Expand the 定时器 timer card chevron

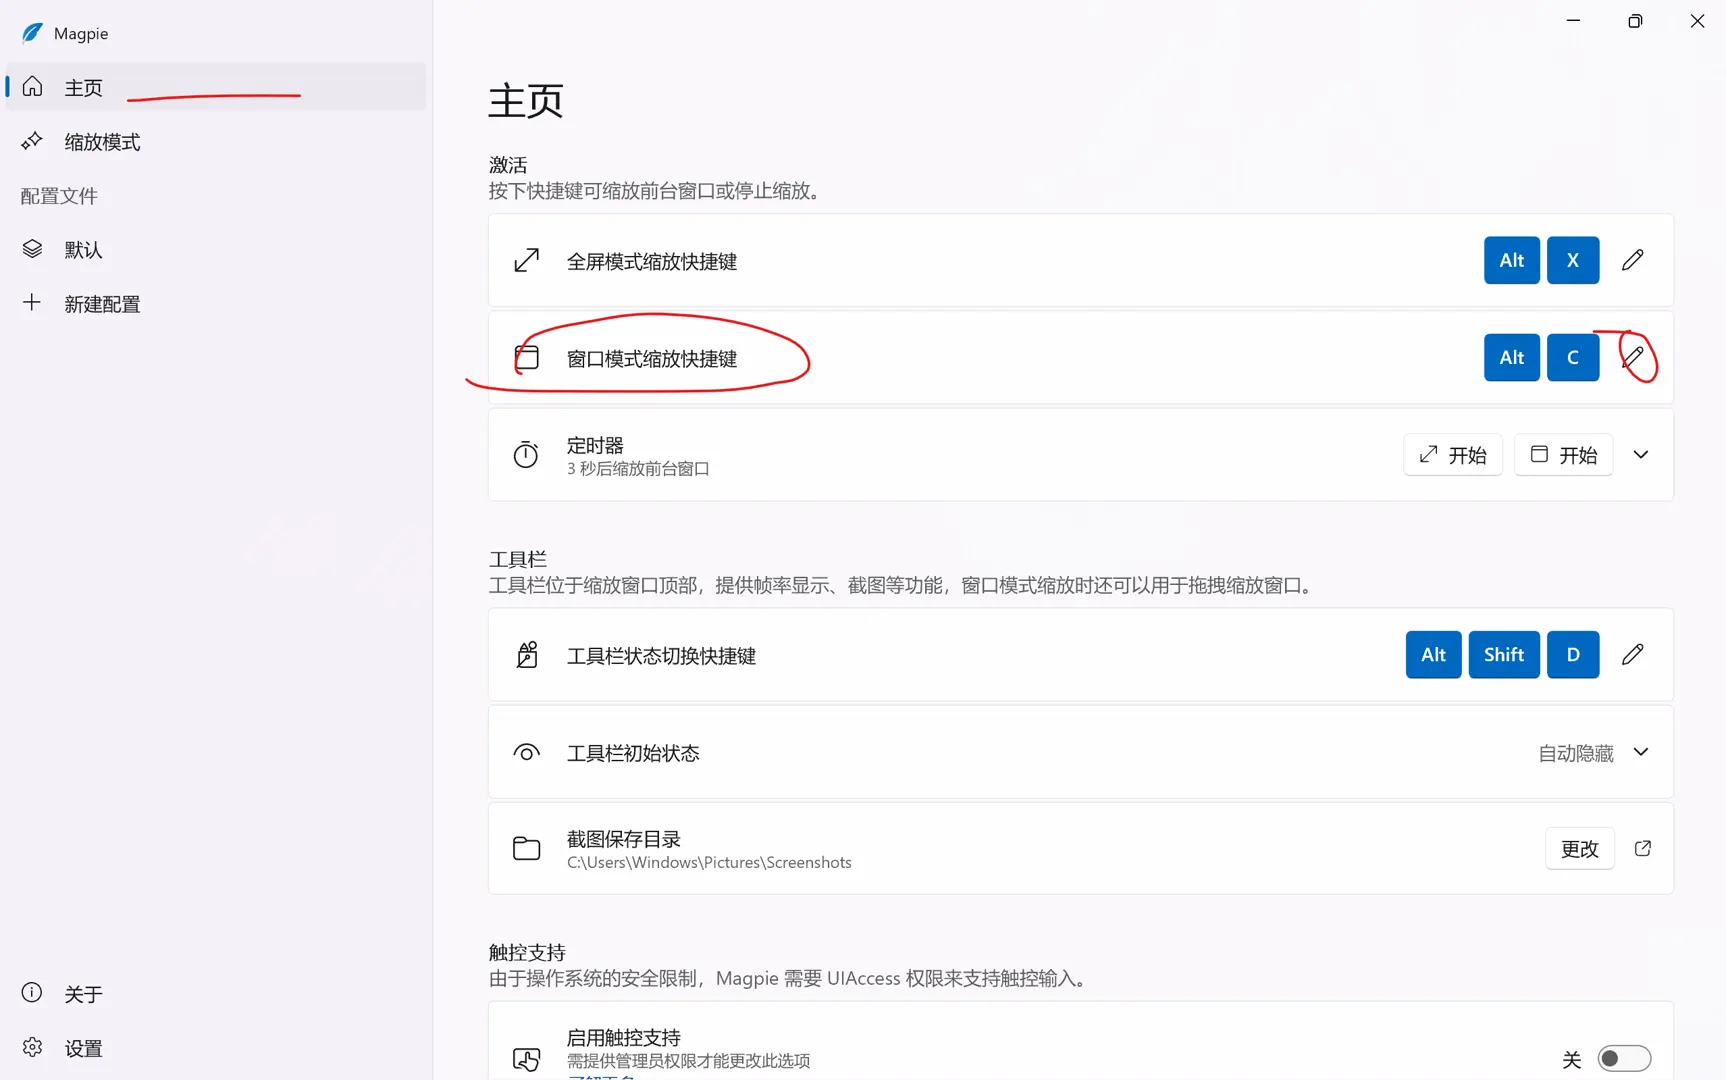[1640, 455]
